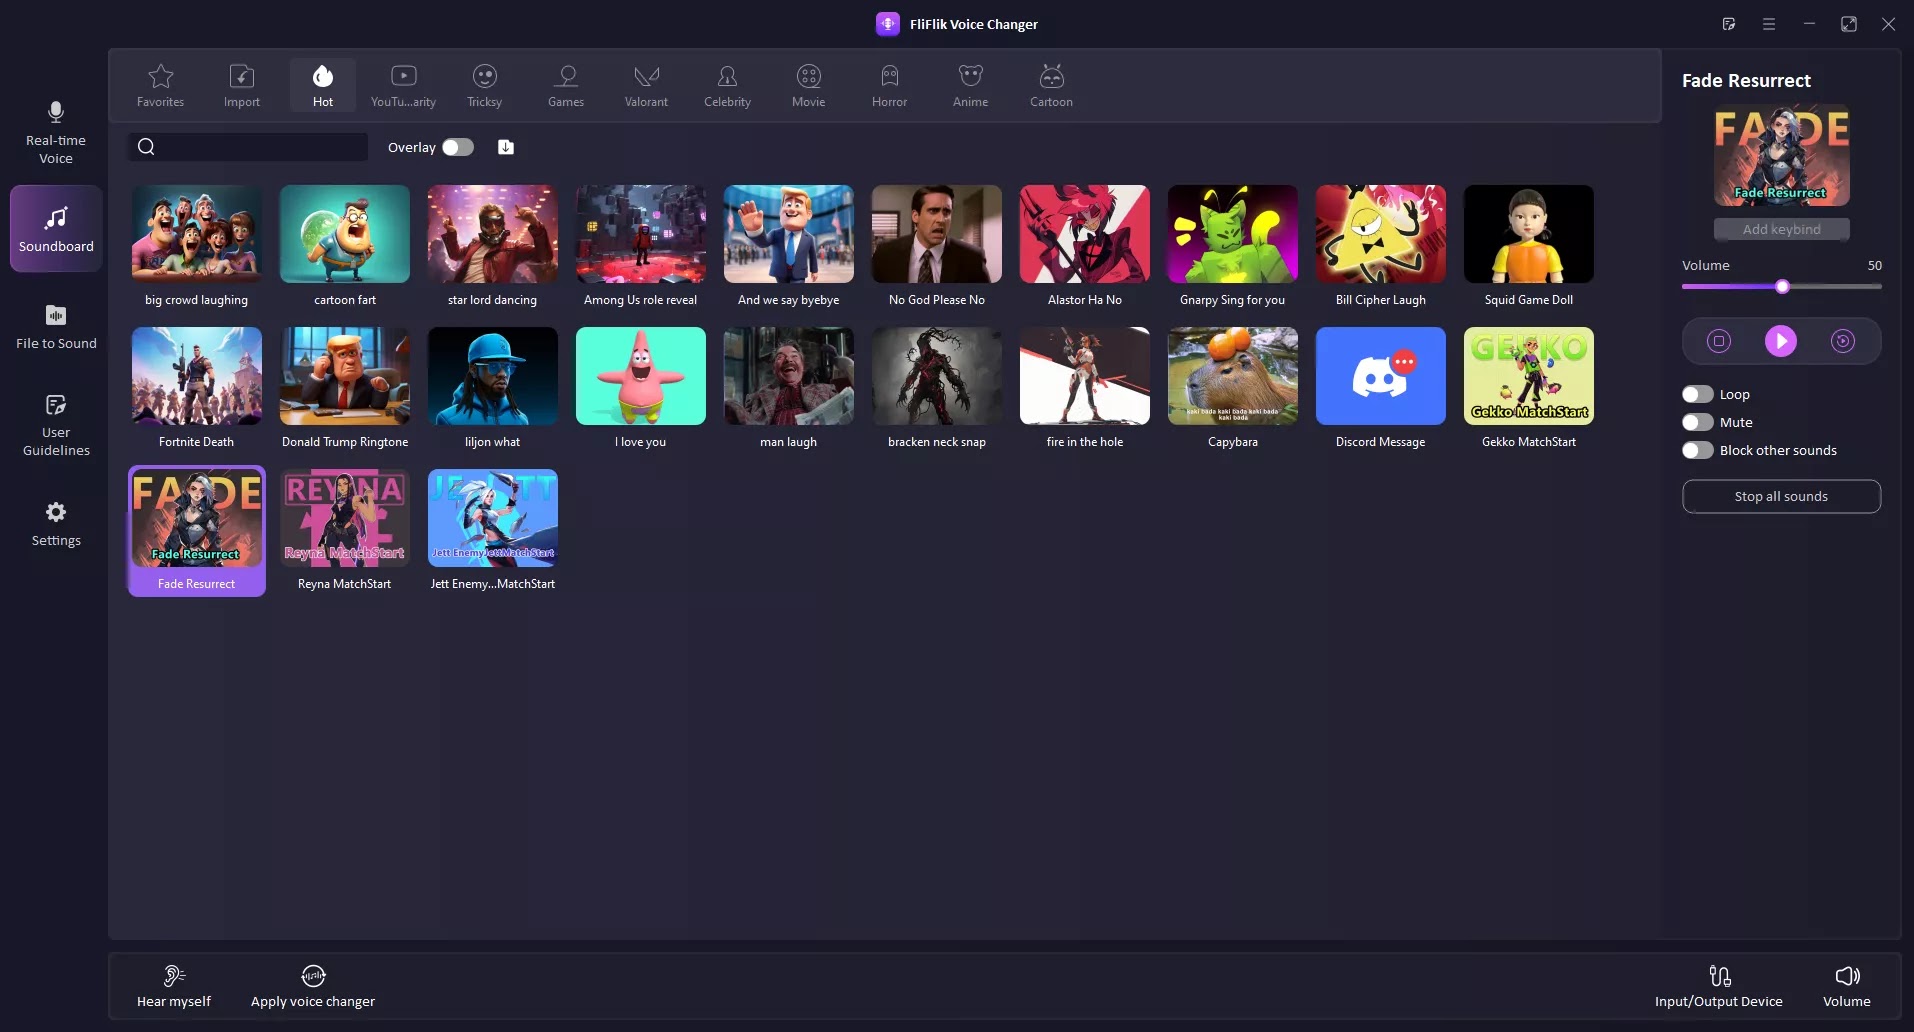This screenshot has width=1914, height=1032.
Task: Switch to the Valorant category tab
Action: [646, 85]
